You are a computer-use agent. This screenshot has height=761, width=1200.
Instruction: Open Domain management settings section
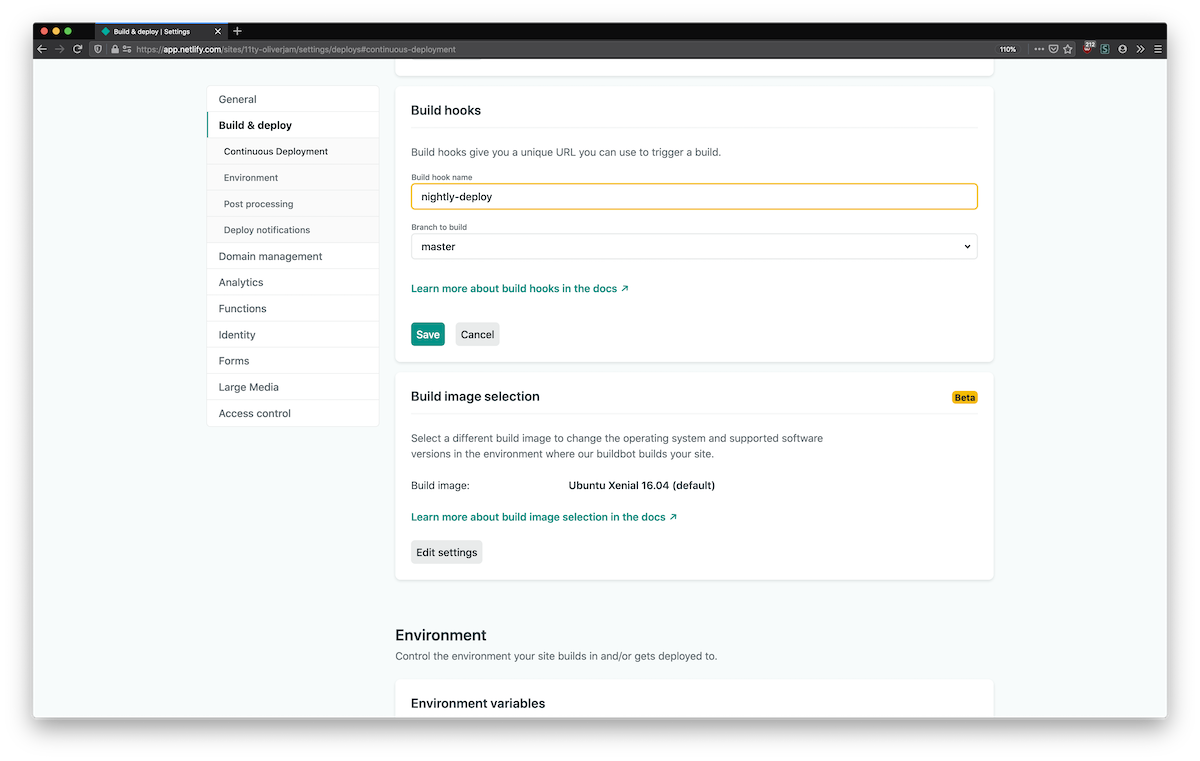coord(270,256)
